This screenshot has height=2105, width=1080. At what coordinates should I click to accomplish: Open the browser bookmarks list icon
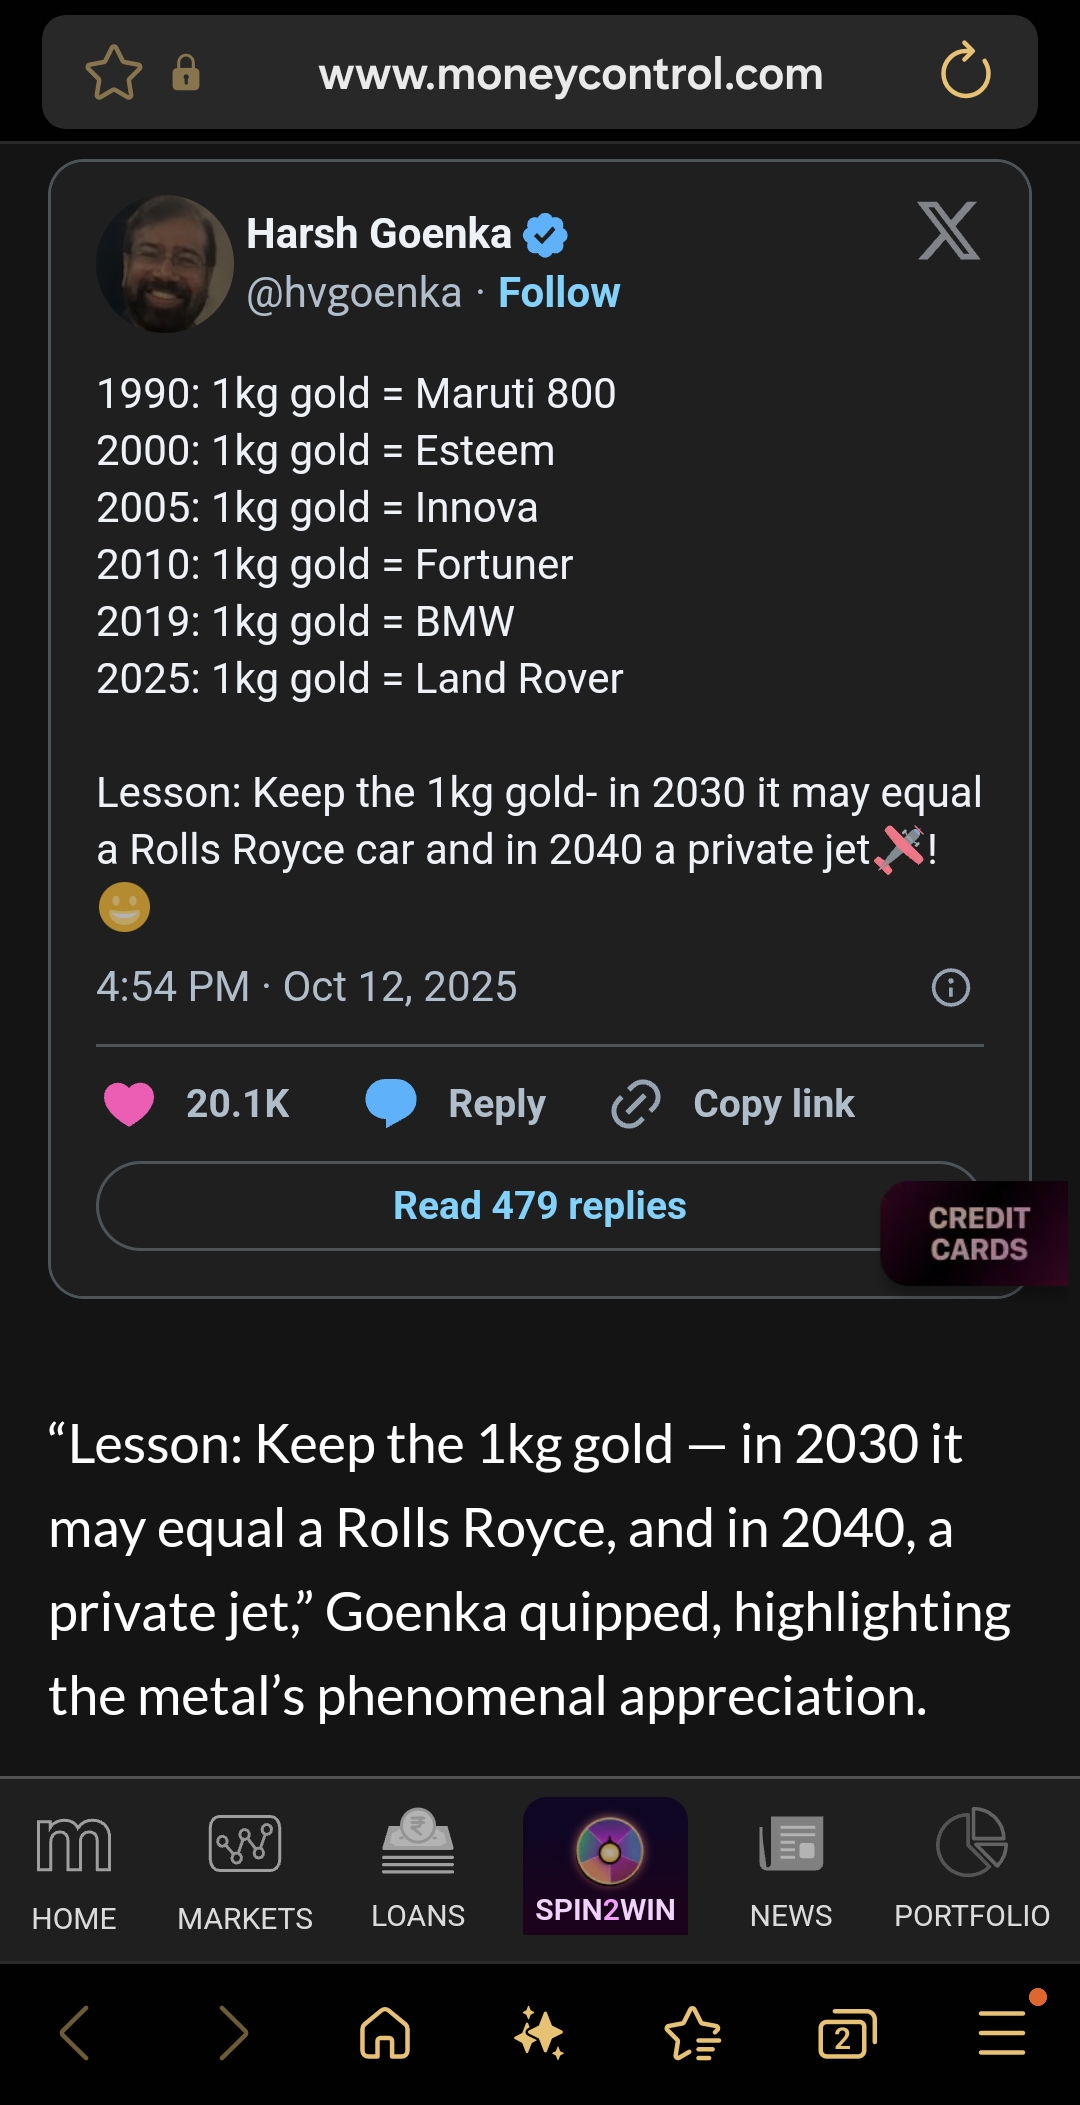point(692,2033)
